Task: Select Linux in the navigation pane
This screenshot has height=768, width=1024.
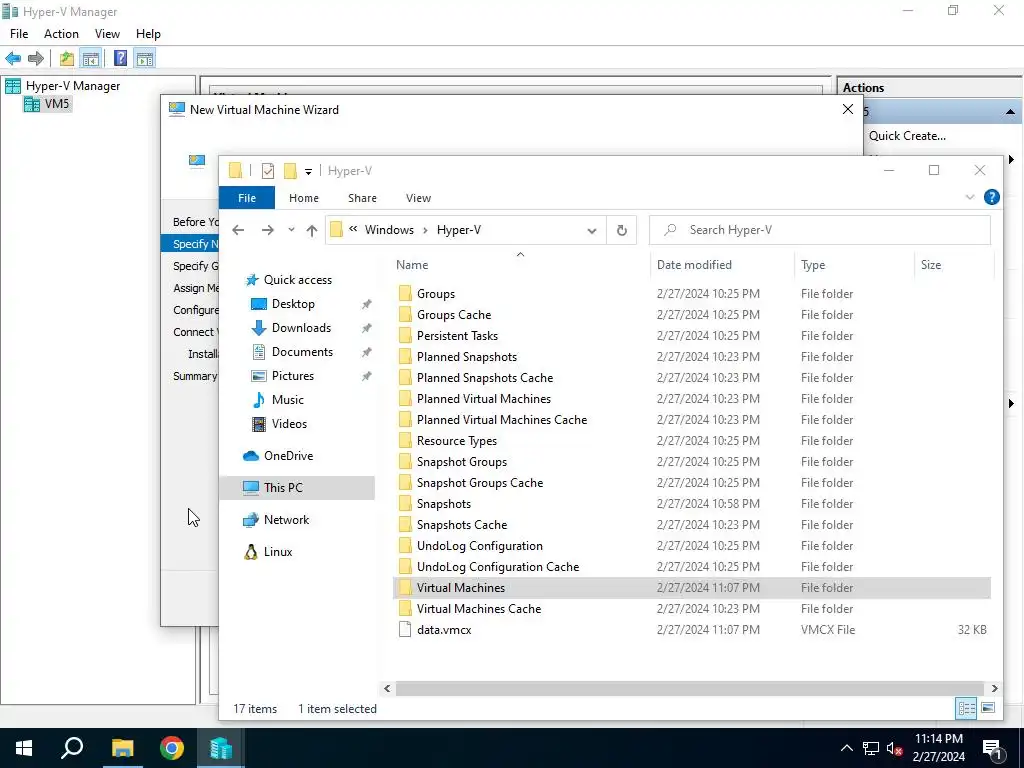Action: [x=278, y=552]
